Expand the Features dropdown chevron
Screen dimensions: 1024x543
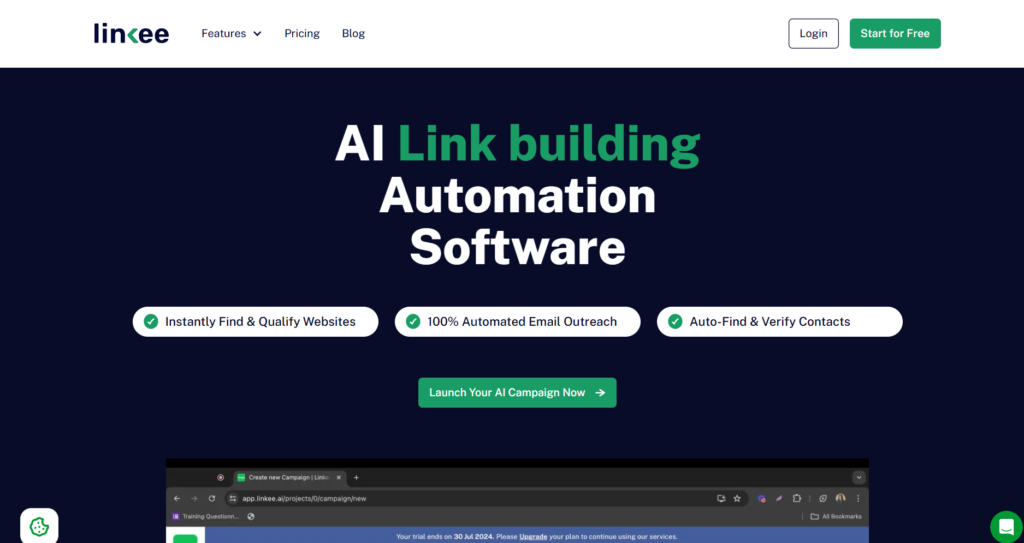coord(257,33)
